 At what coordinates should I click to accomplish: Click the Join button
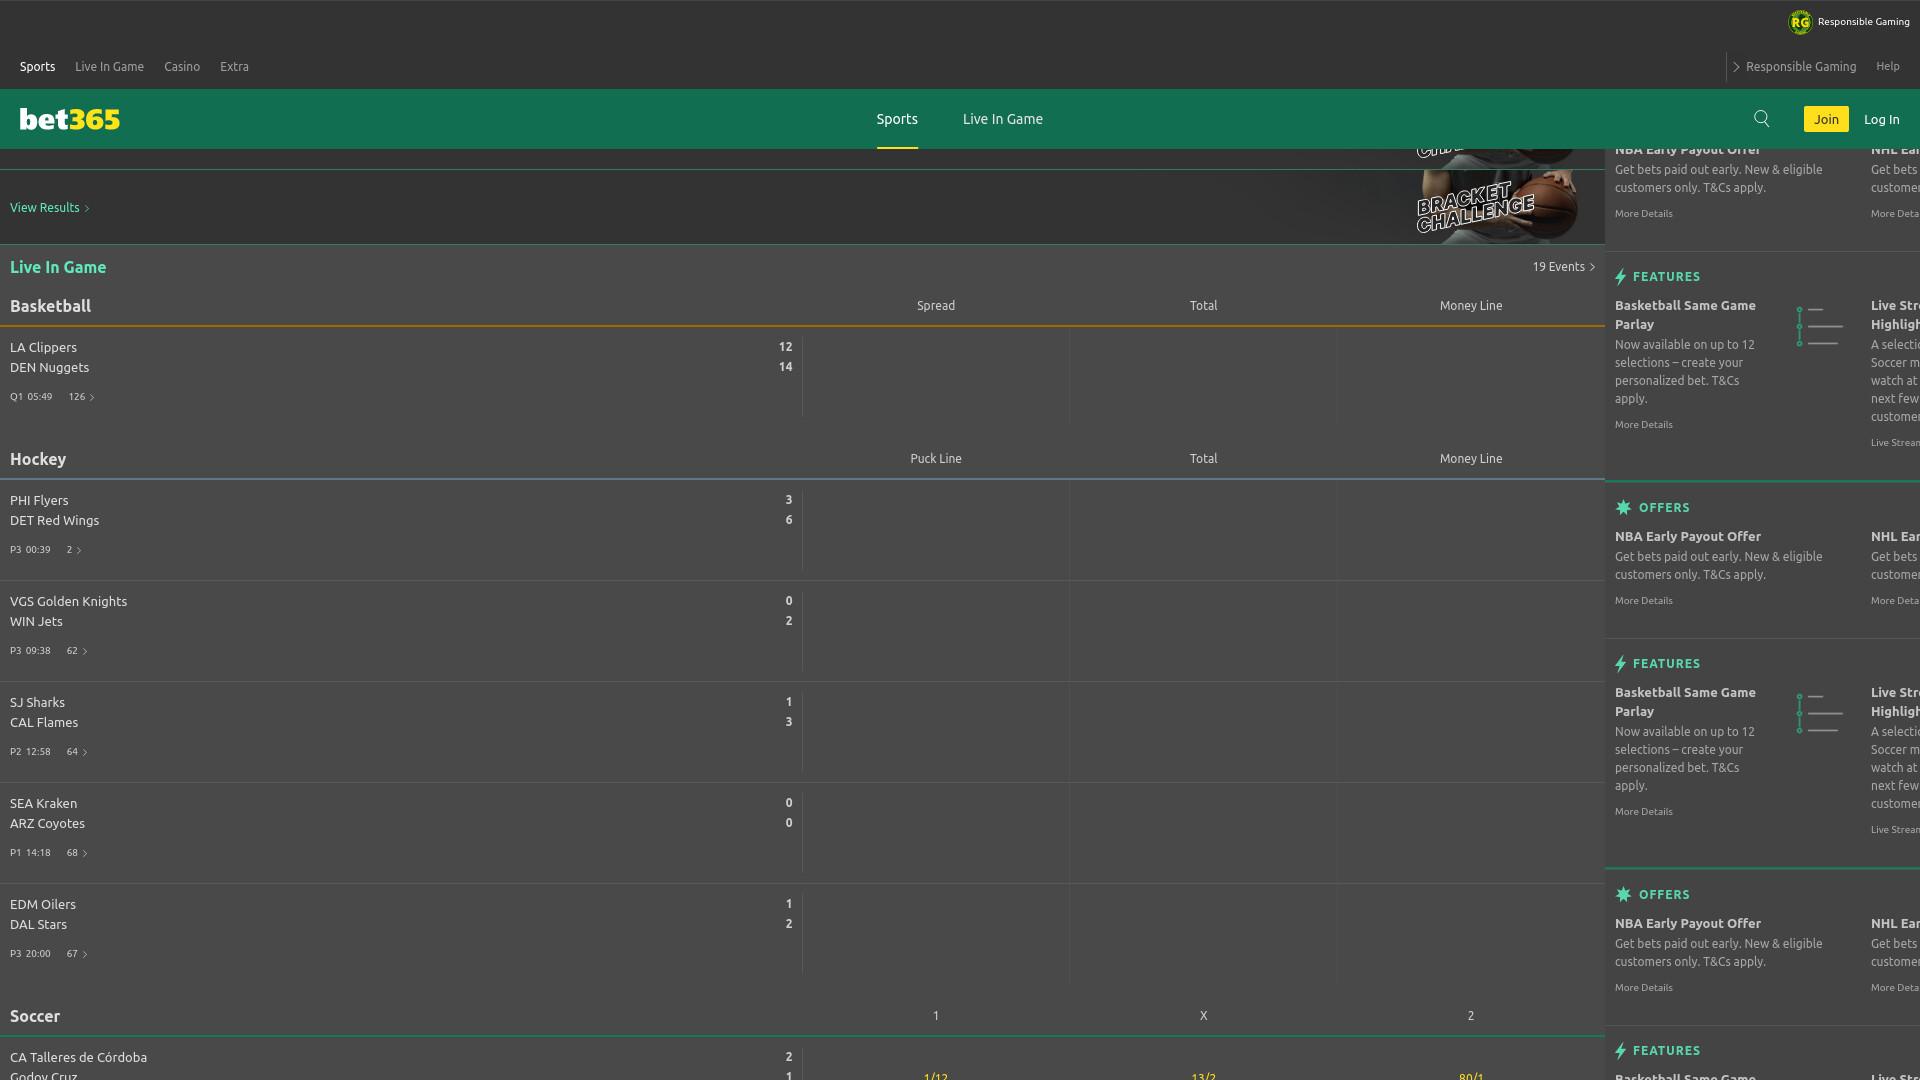click(1826, 119)
